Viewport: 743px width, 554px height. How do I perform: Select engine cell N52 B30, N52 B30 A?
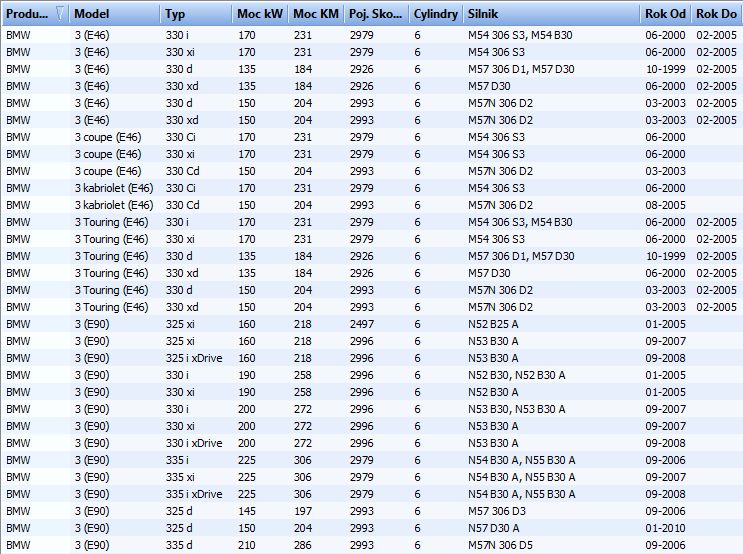coord(516,375)
